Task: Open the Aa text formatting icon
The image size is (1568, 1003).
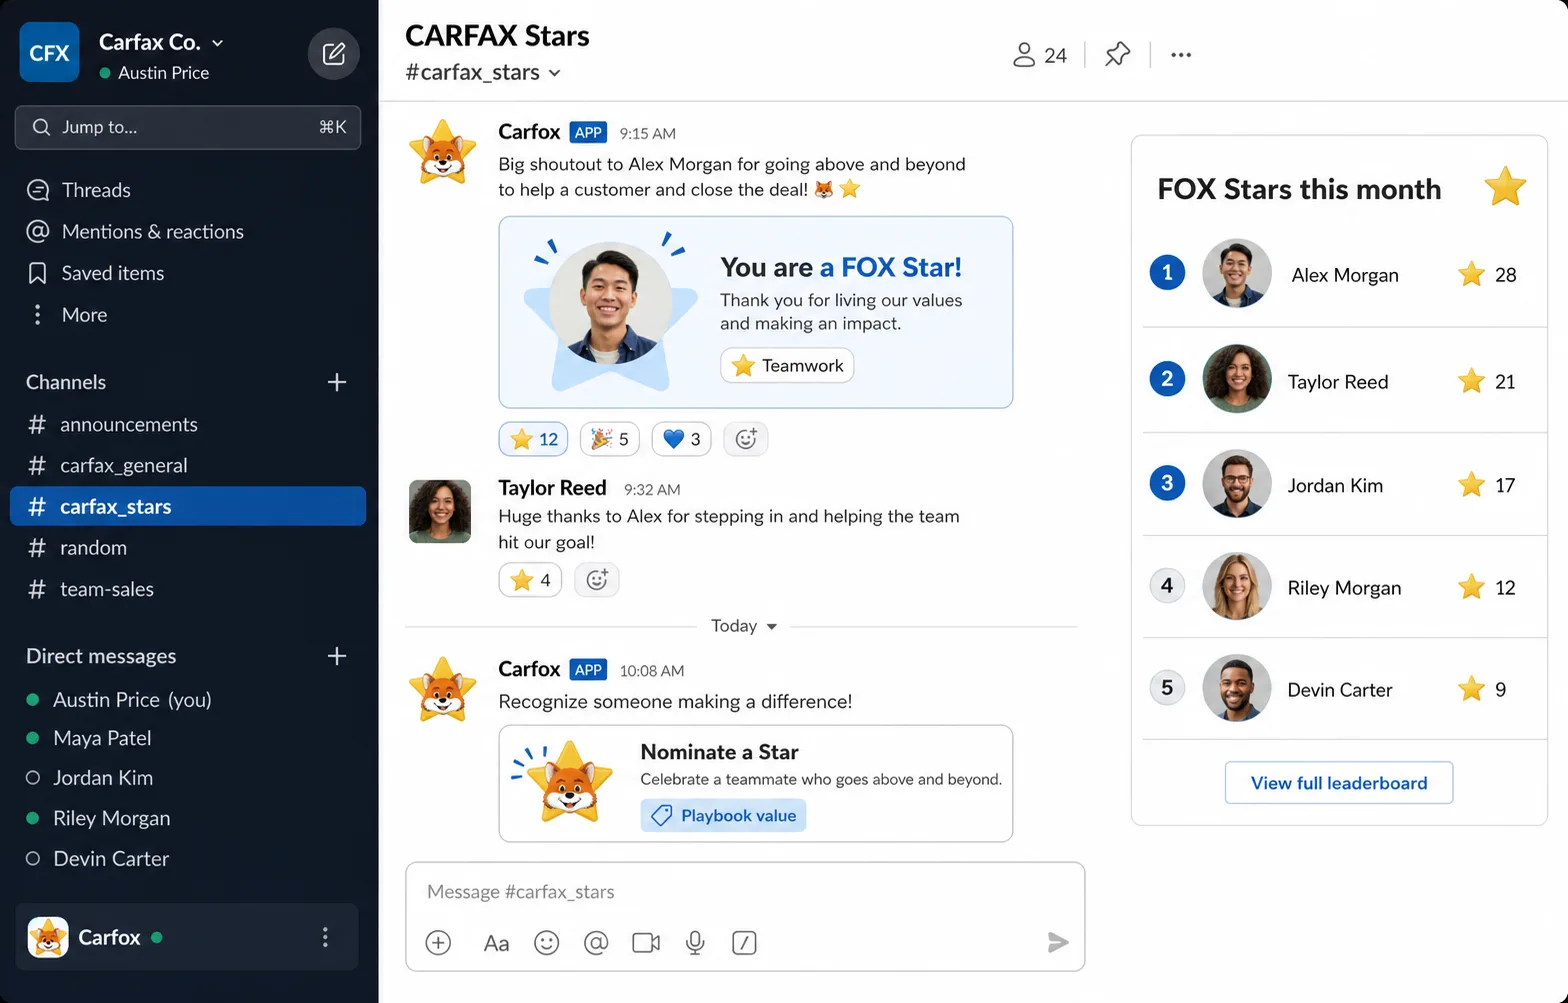Action: coord(496,943)
